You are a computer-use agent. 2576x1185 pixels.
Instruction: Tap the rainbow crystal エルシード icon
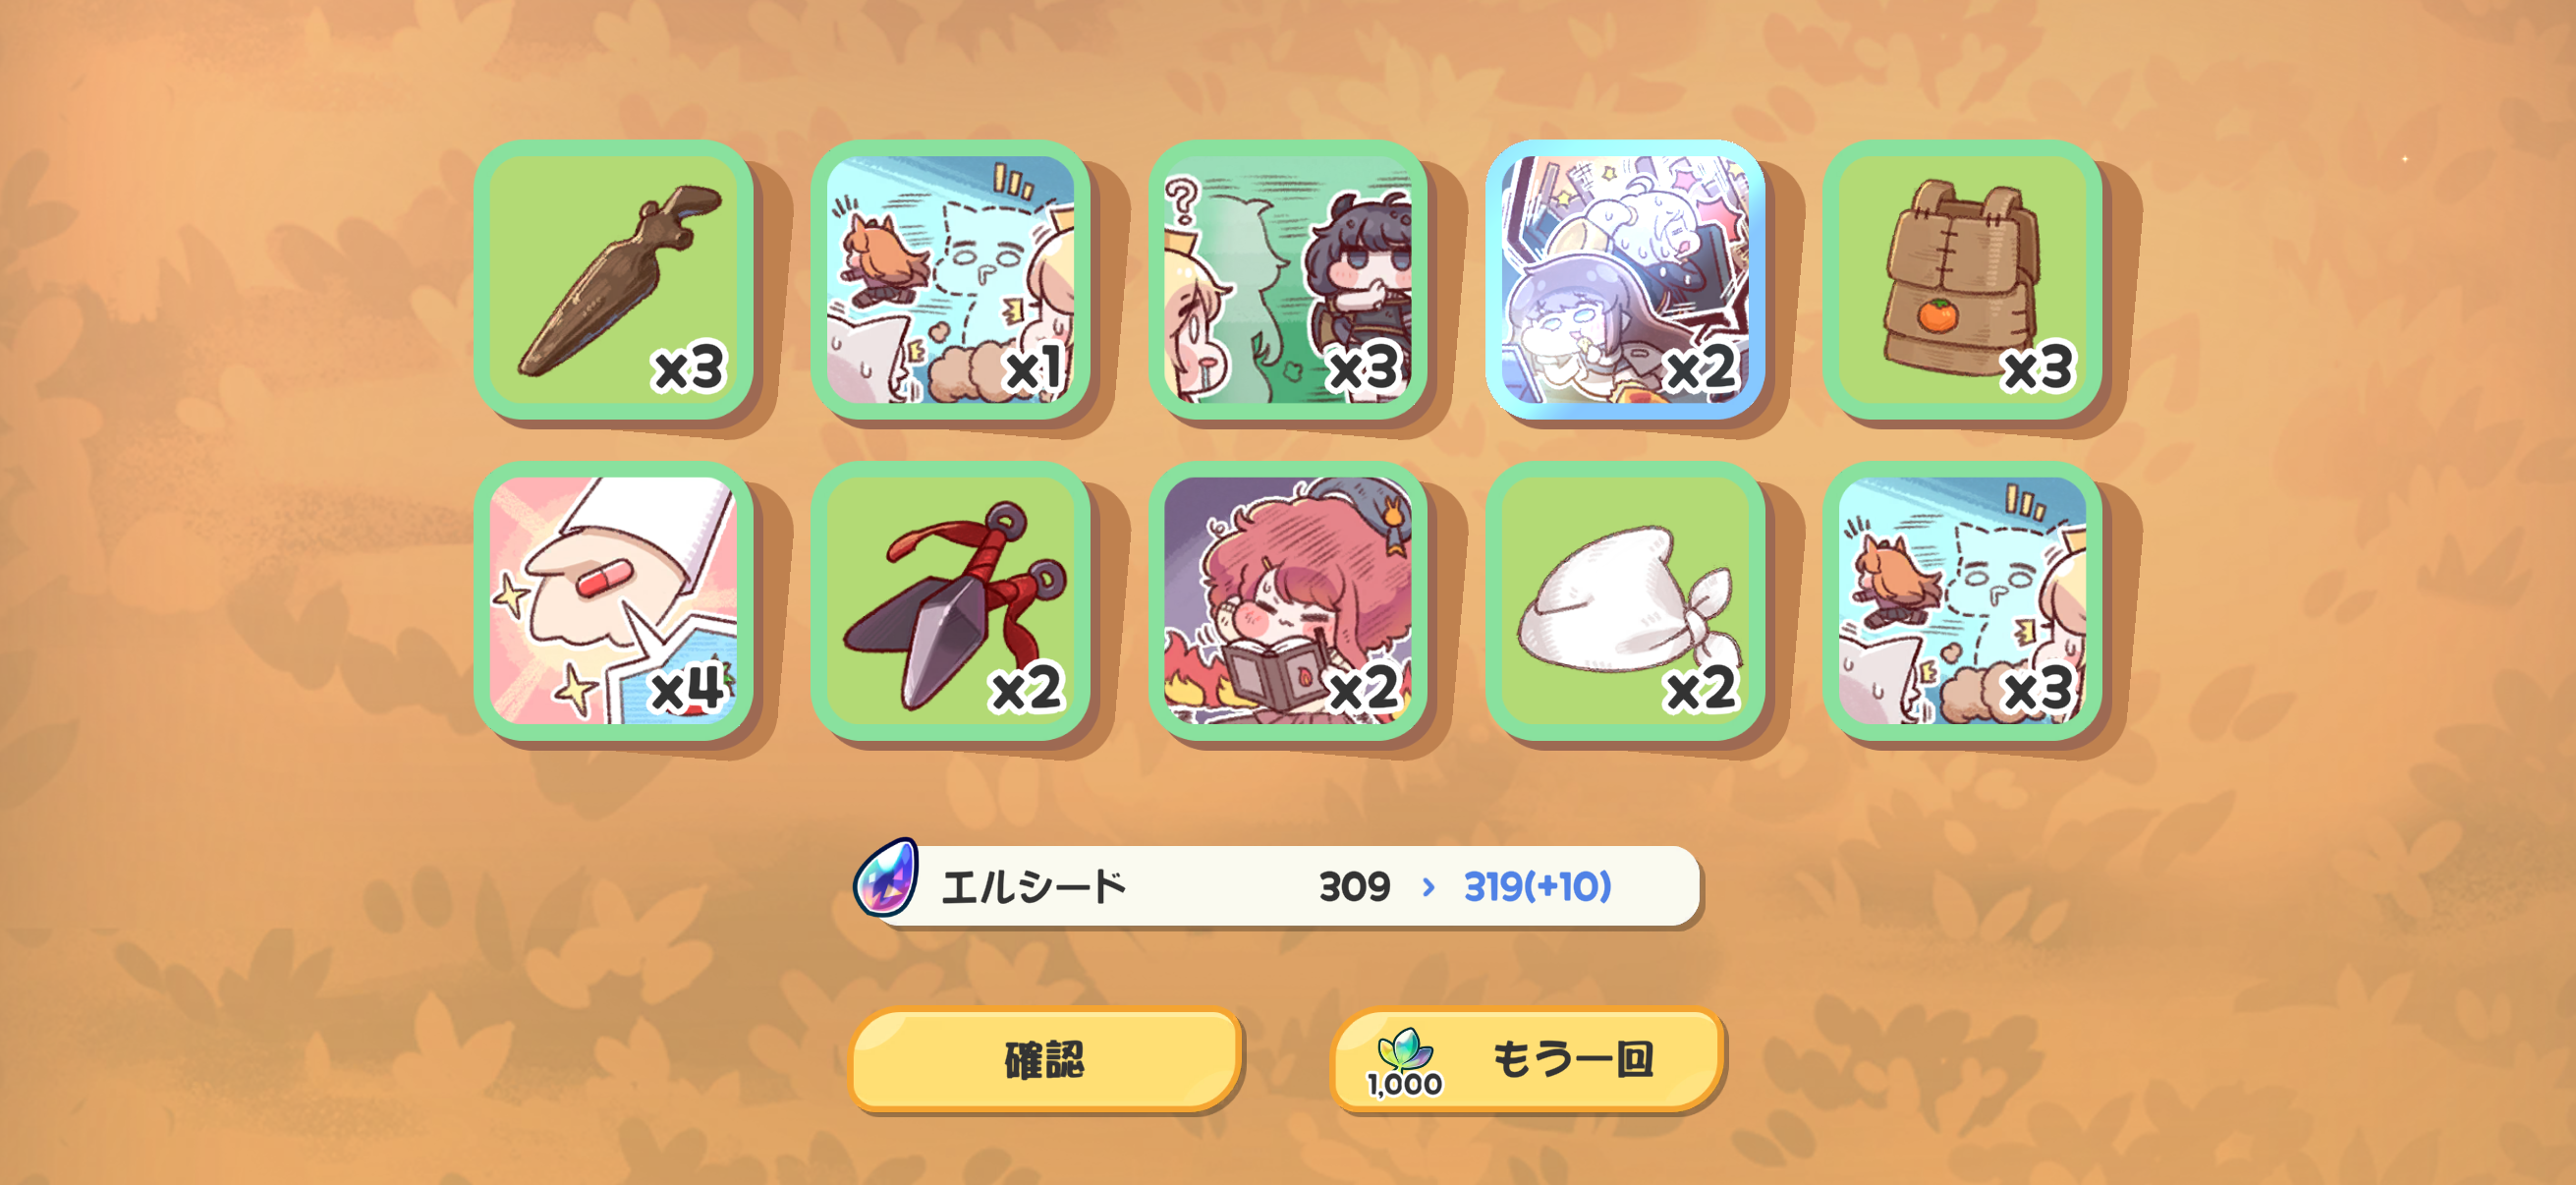pyautogui.click(x=886, y=878)
